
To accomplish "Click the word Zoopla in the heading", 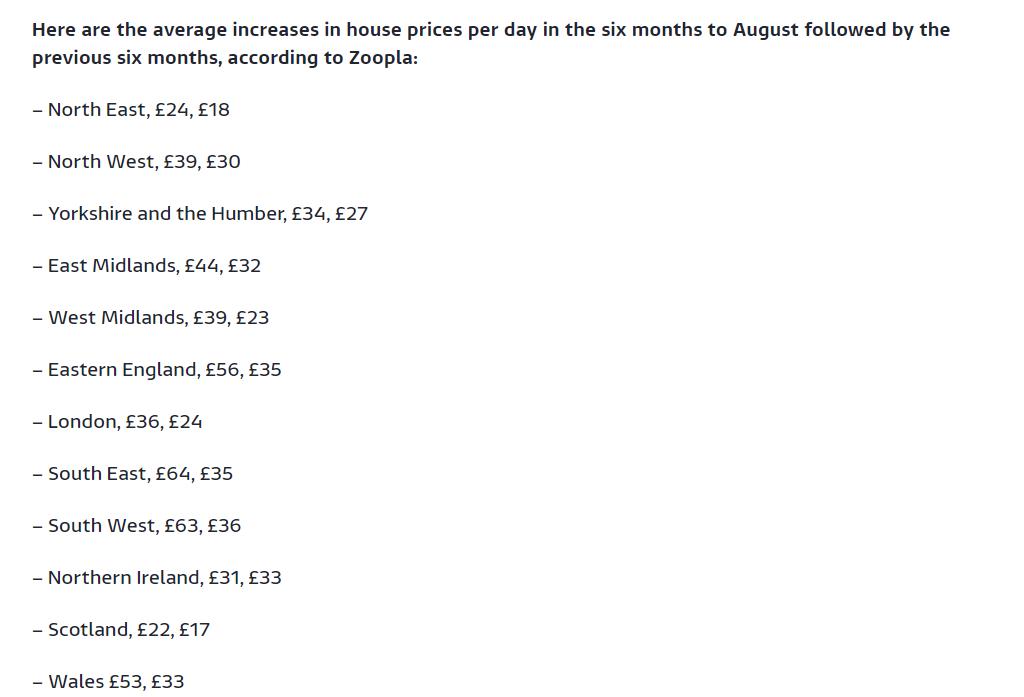I will pos(381,57).
